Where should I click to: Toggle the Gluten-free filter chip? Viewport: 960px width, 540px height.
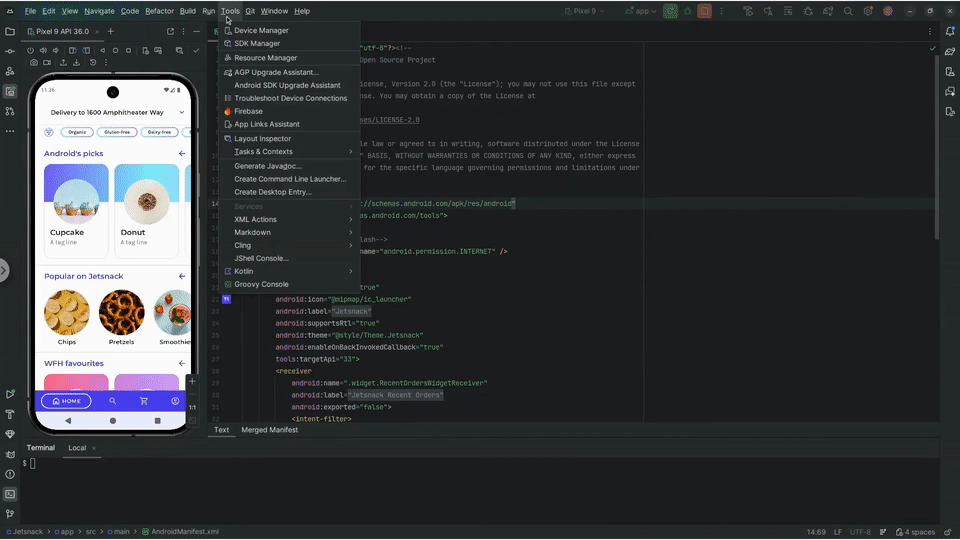[x=119, y=132]
